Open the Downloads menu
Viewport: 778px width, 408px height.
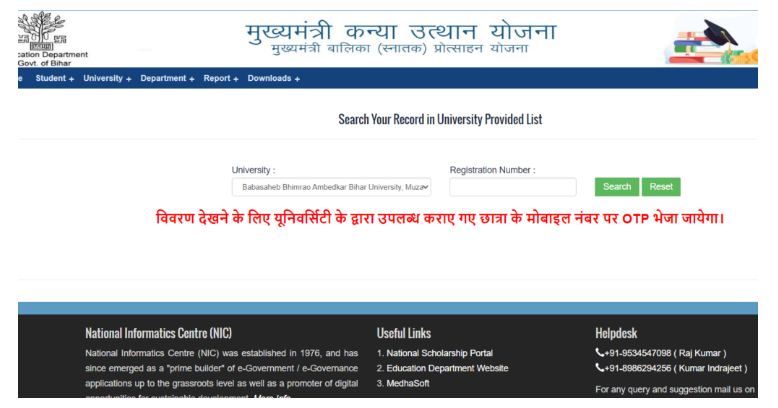click(273, 78)
